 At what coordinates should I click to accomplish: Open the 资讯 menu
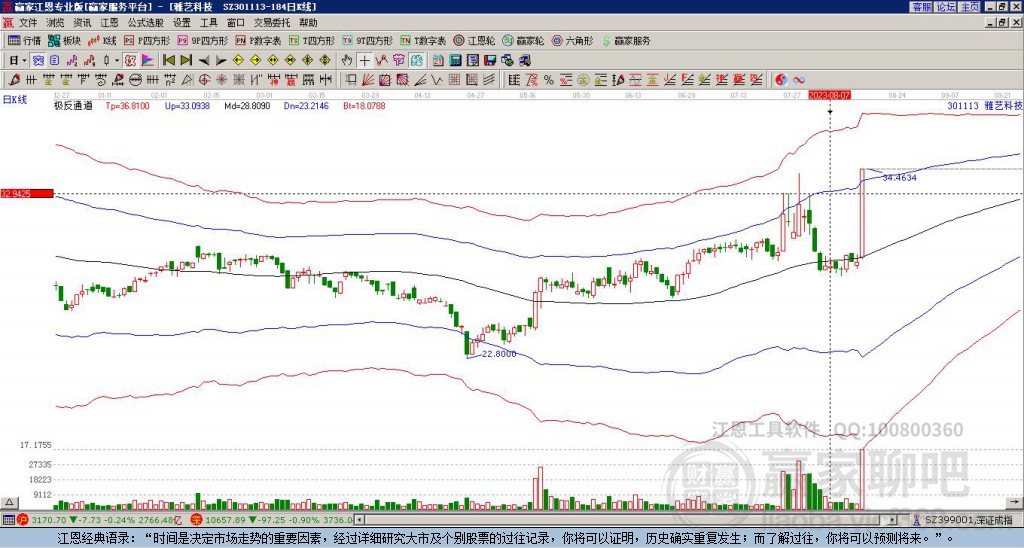tap(82, 23)
